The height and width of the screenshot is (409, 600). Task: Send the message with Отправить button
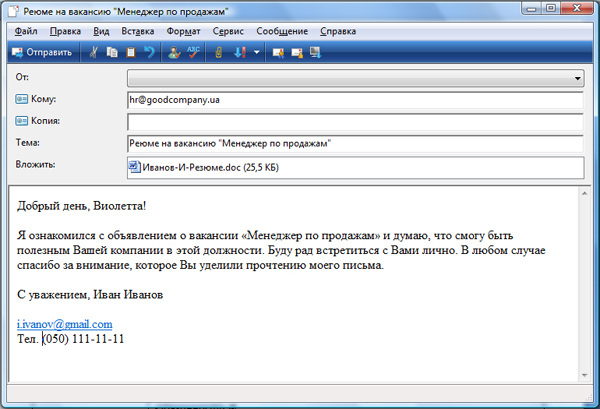(x=42, y=52)
